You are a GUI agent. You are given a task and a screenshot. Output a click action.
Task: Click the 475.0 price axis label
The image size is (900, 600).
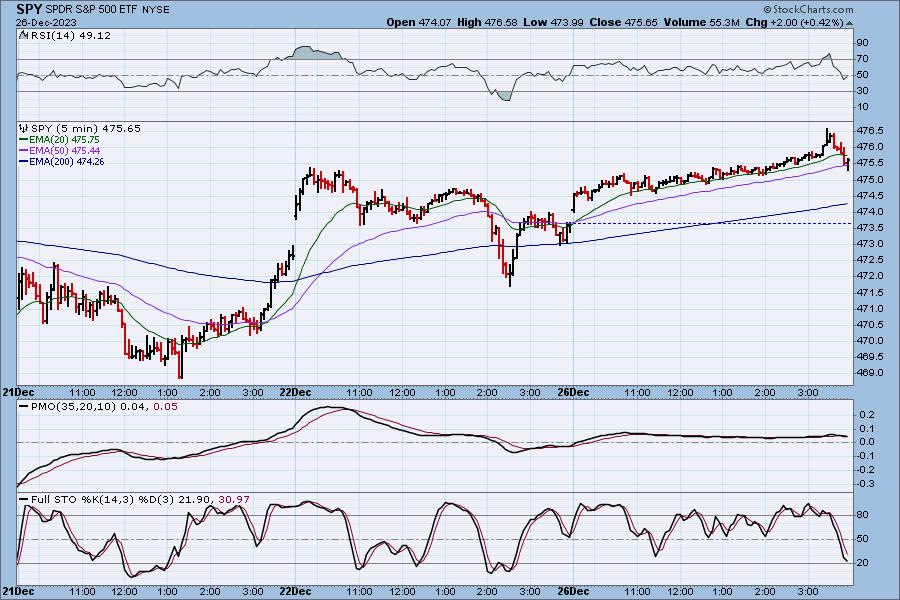coord(870,179)
